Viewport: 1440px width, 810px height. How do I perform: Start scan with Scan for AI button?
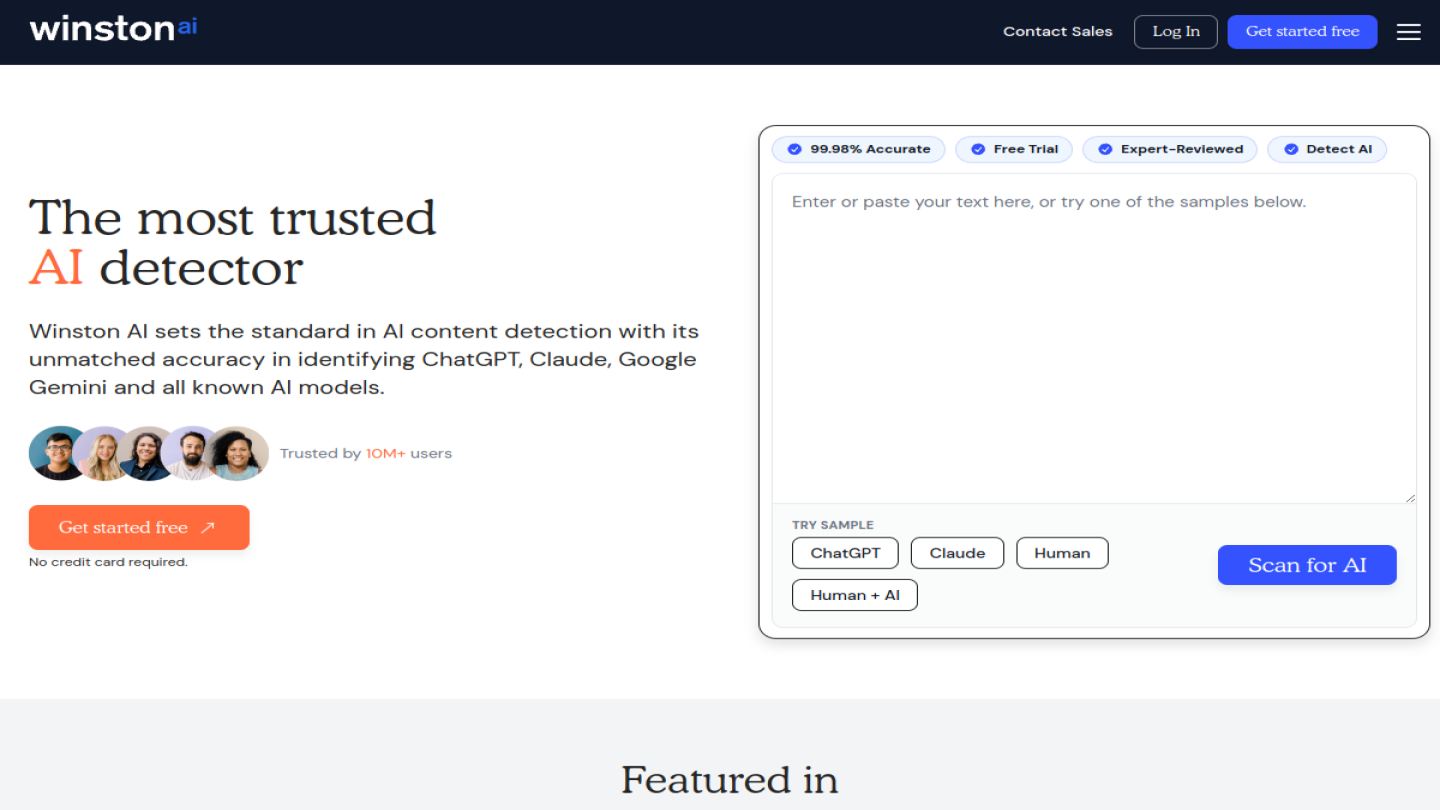pos(1307,565)
